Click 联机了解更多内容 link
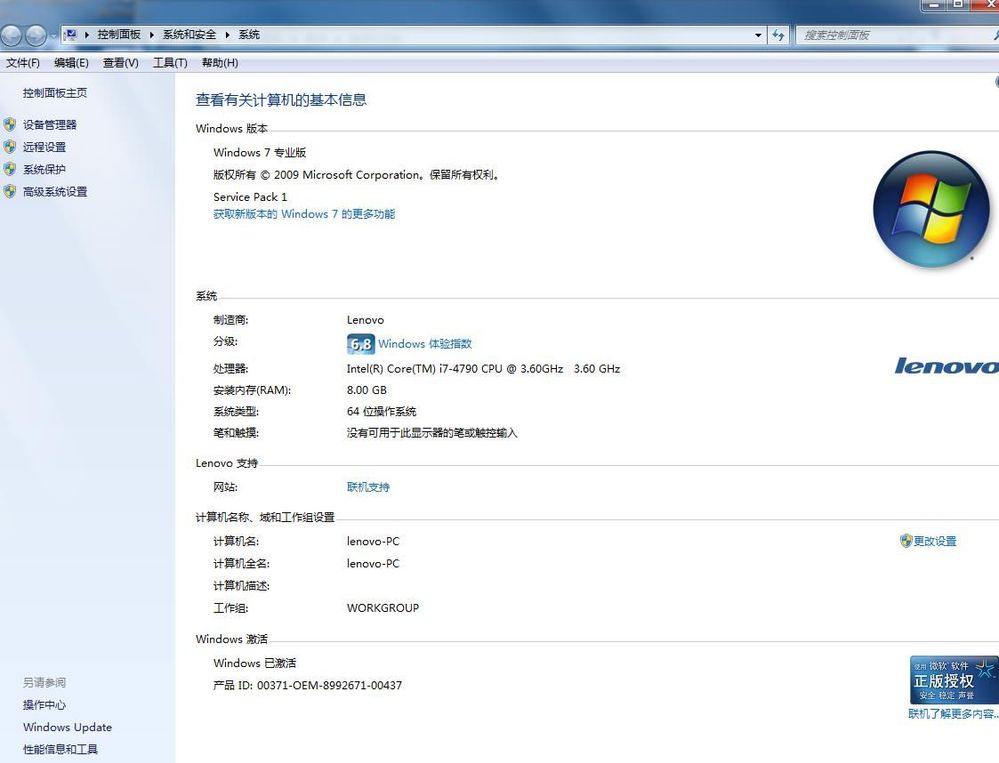The width and height of the screenshot is (999, 763). pos(953,714)
